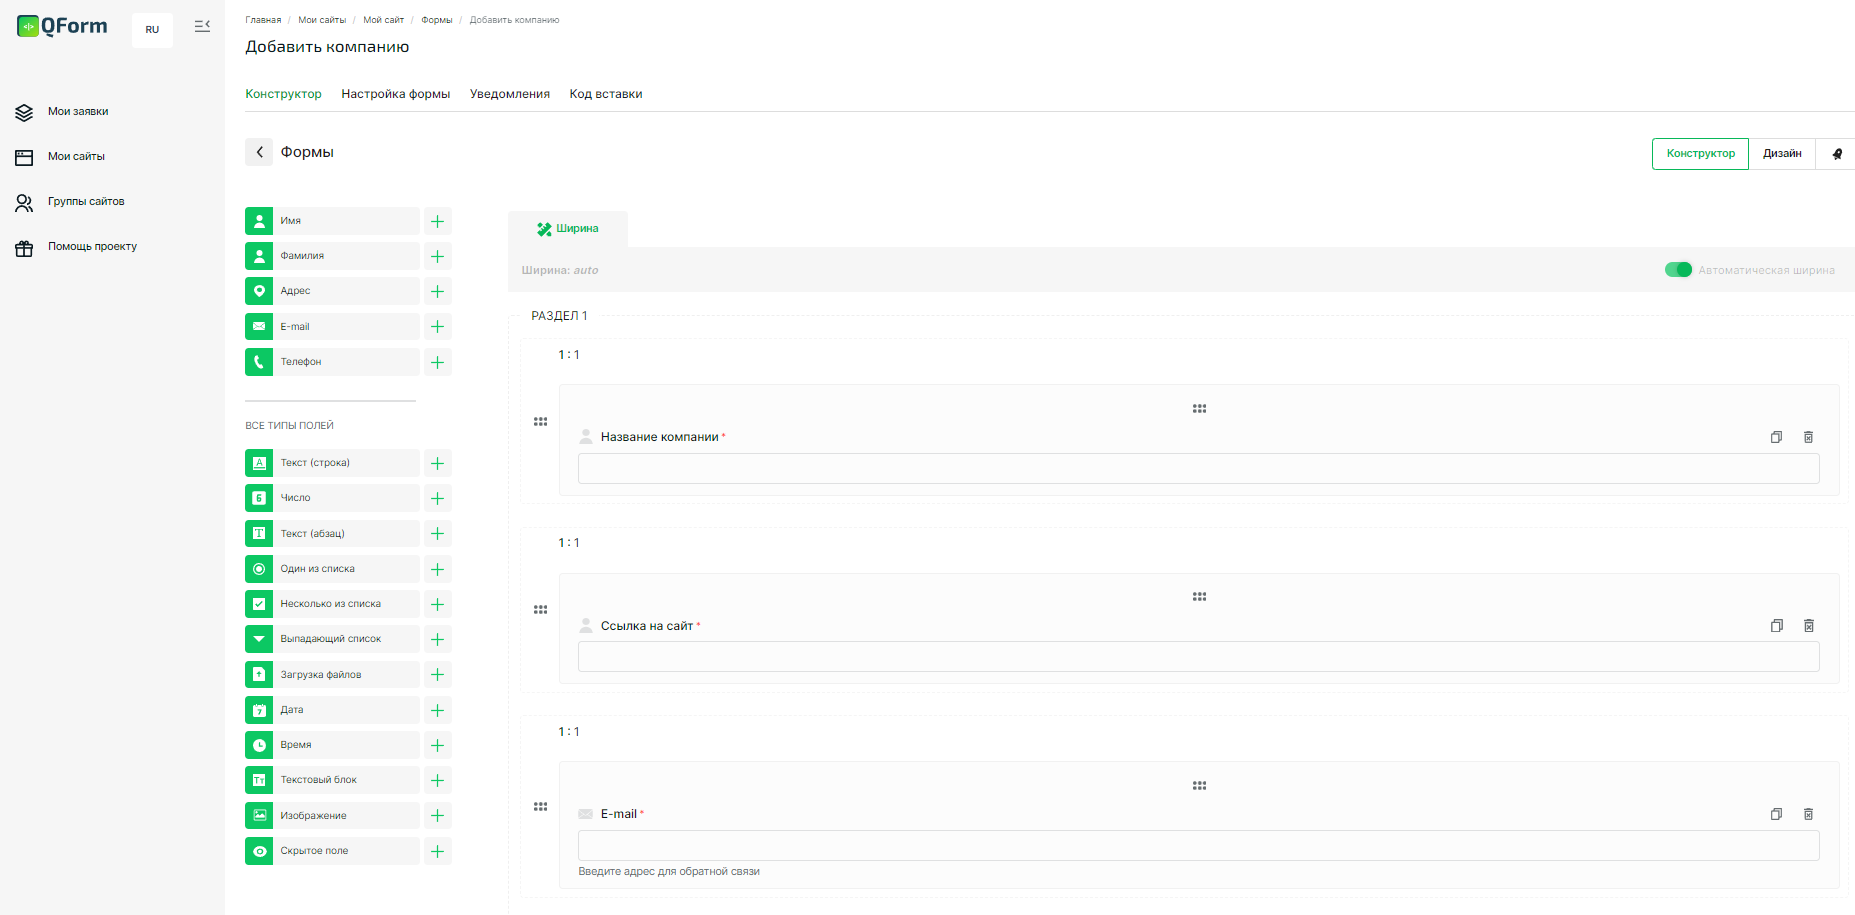Add the Фамилия field with plus
1855x915 pixels.
click(437, 256)
